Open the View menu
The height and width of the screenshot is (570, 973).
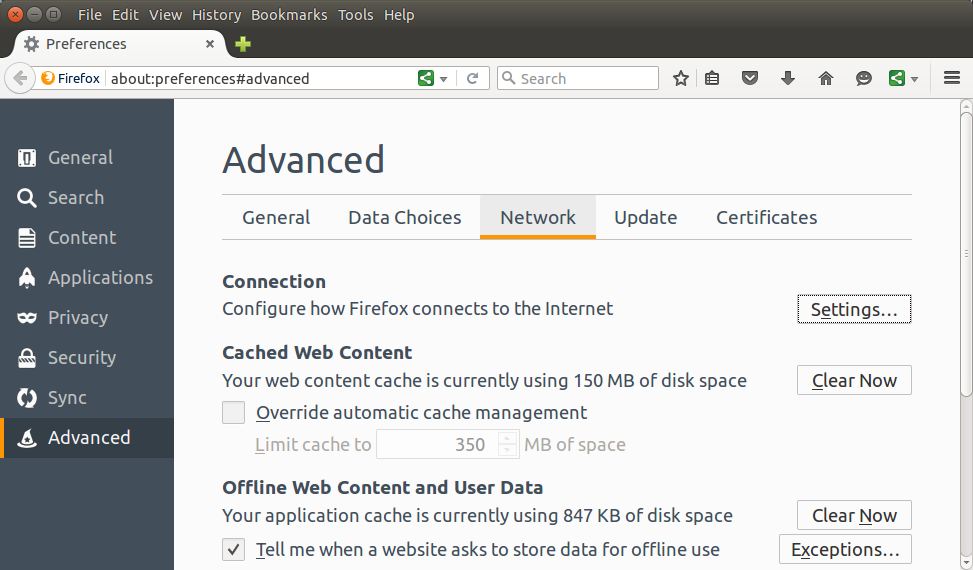click(x=165, y=15)
